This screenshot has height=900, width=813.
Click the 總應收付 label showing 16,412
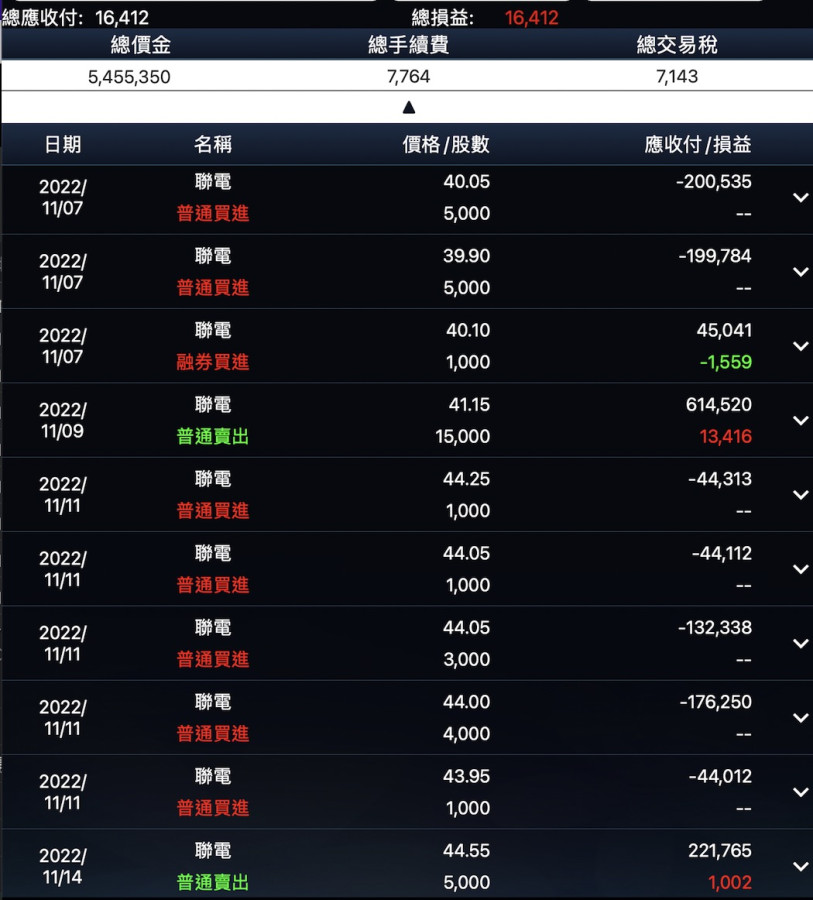pos(75,18)
